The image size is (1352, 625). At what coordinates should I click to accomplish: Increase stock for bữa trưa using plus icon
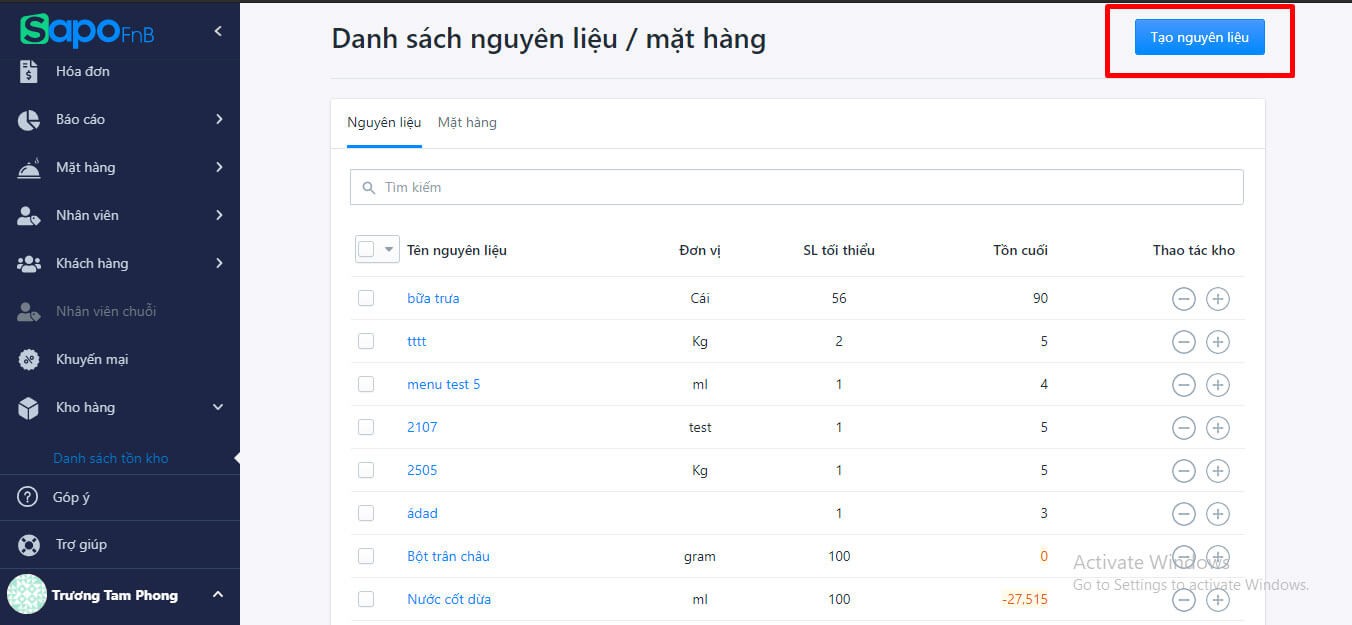tap(1218, 298)
